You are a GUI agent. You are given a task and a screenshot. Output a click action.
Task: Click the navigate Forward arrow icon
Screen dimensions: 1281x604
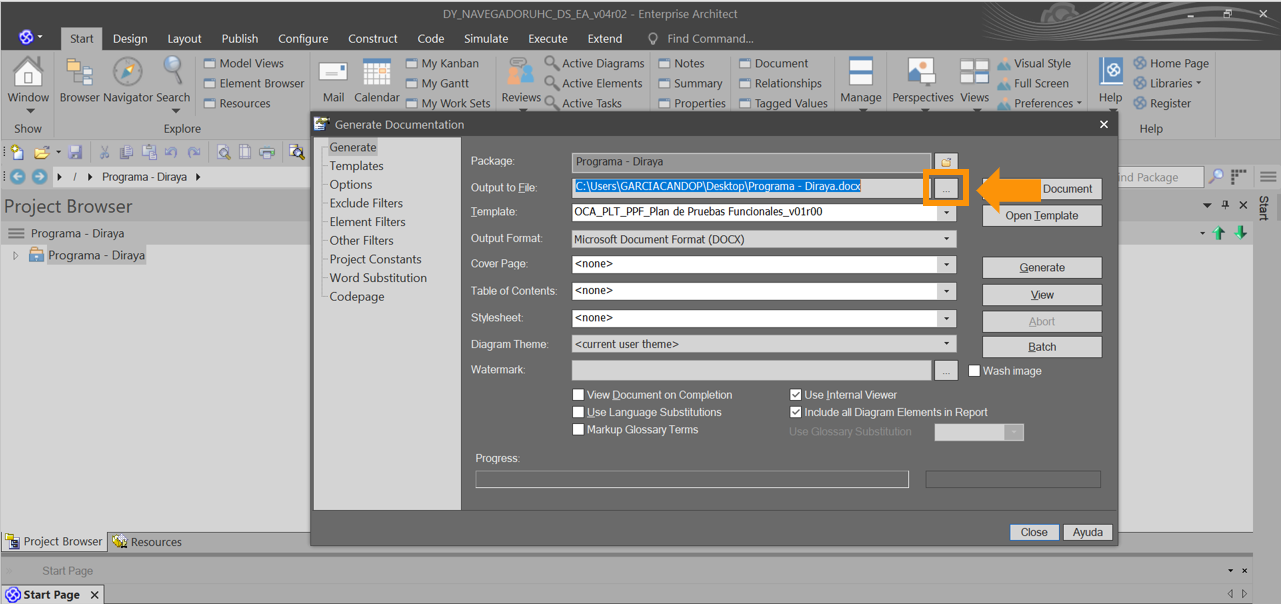click(x=39, y=177)
